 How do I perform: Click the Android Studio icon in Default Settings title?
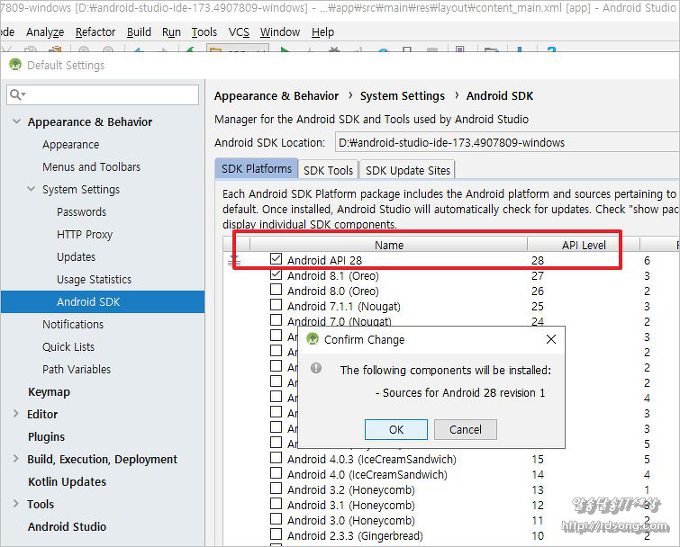15,65
